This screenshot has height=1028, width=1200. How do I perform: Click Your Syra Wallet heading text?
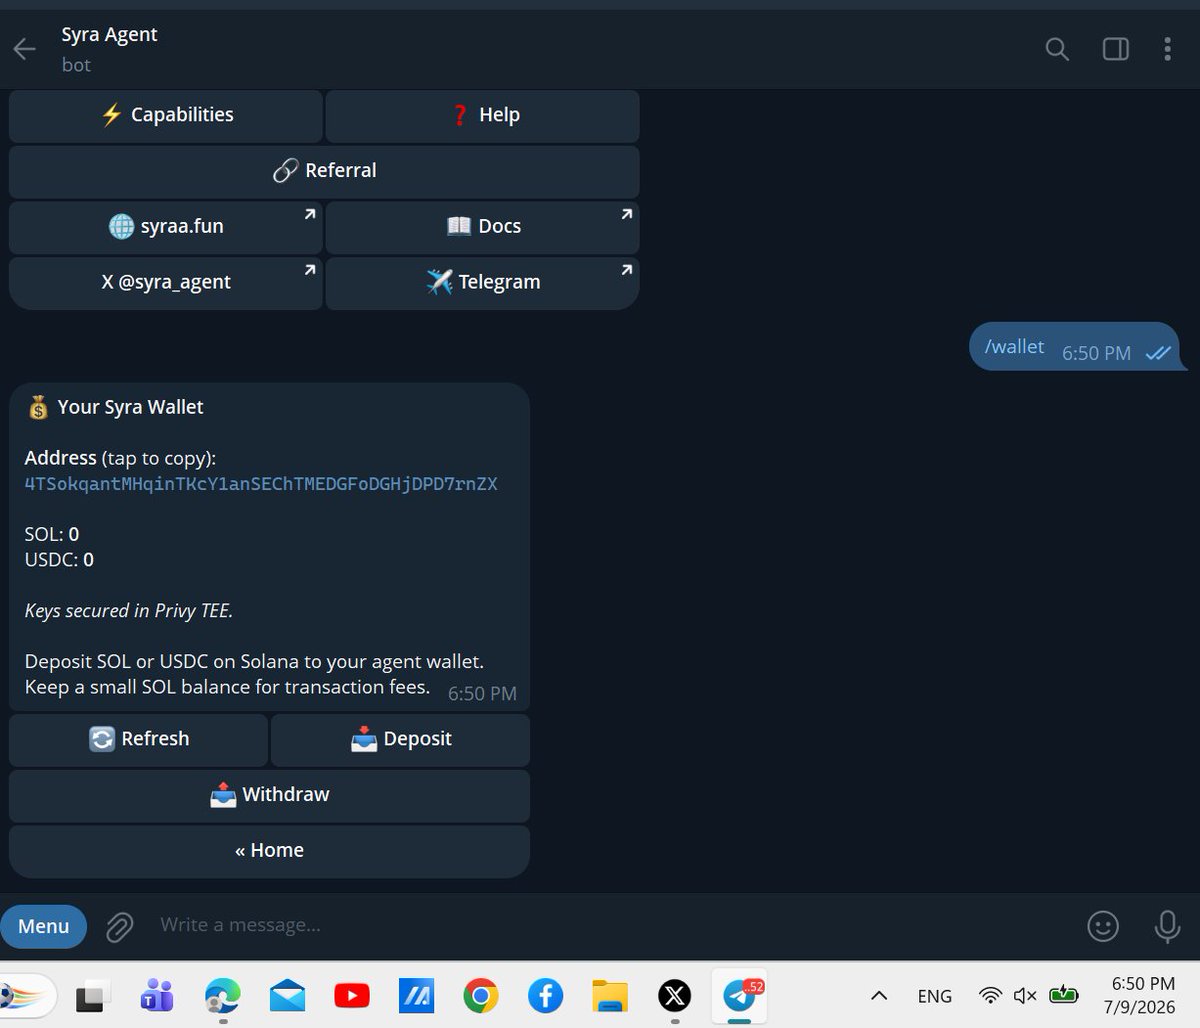coord(130,407)
